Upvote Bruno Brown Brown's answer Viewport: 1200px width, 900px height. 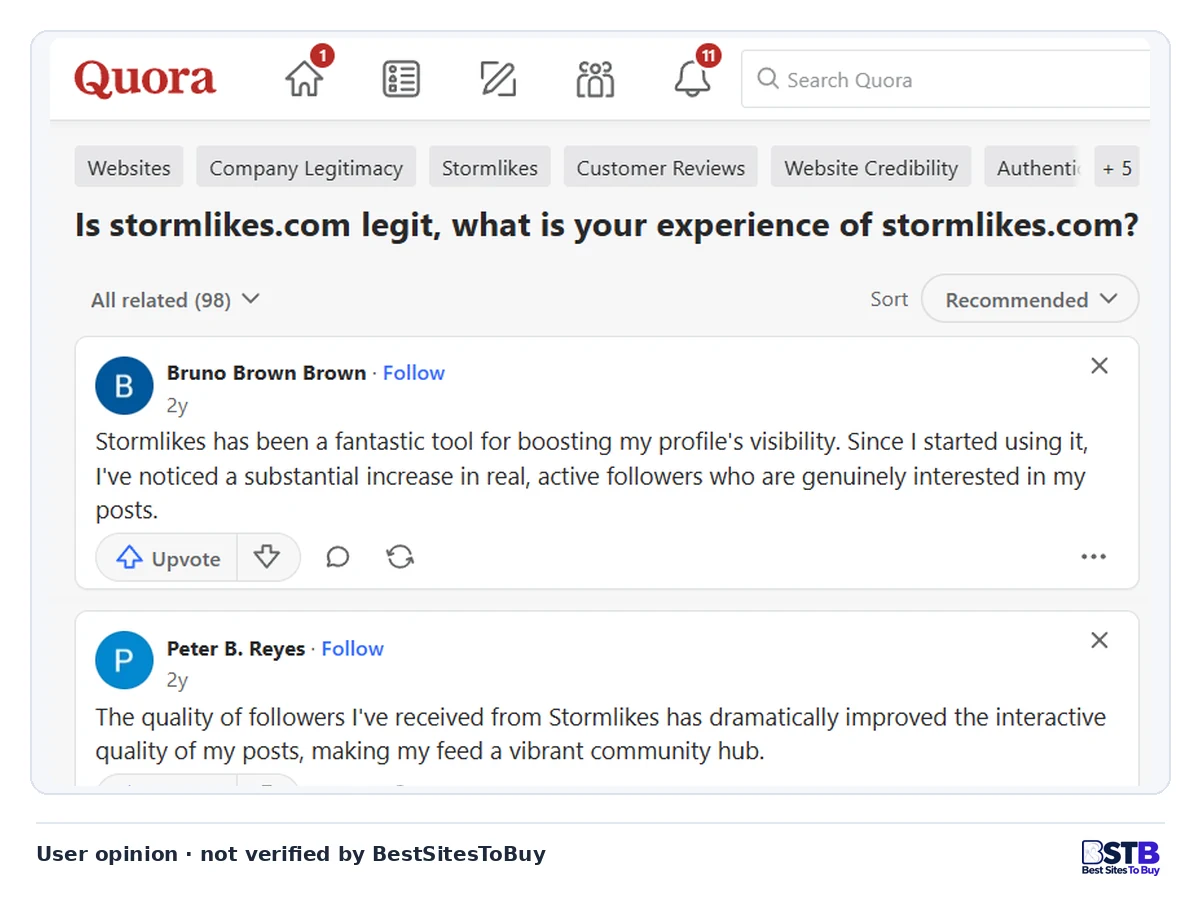[x=167, y=557]
